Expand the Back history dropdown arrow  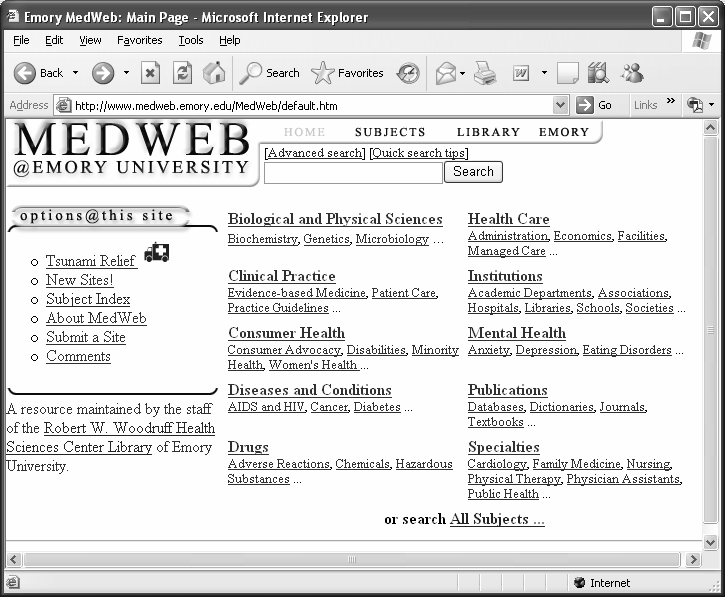(x=75, y=73)
